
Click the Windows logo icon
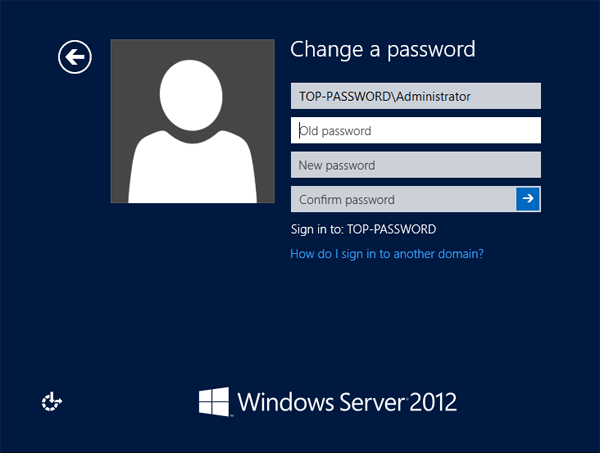[213, 402]
